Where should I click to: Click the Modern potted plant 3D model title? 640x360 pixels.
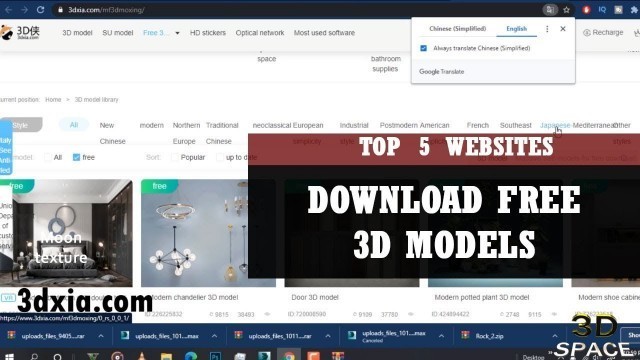tap(482, 297)
